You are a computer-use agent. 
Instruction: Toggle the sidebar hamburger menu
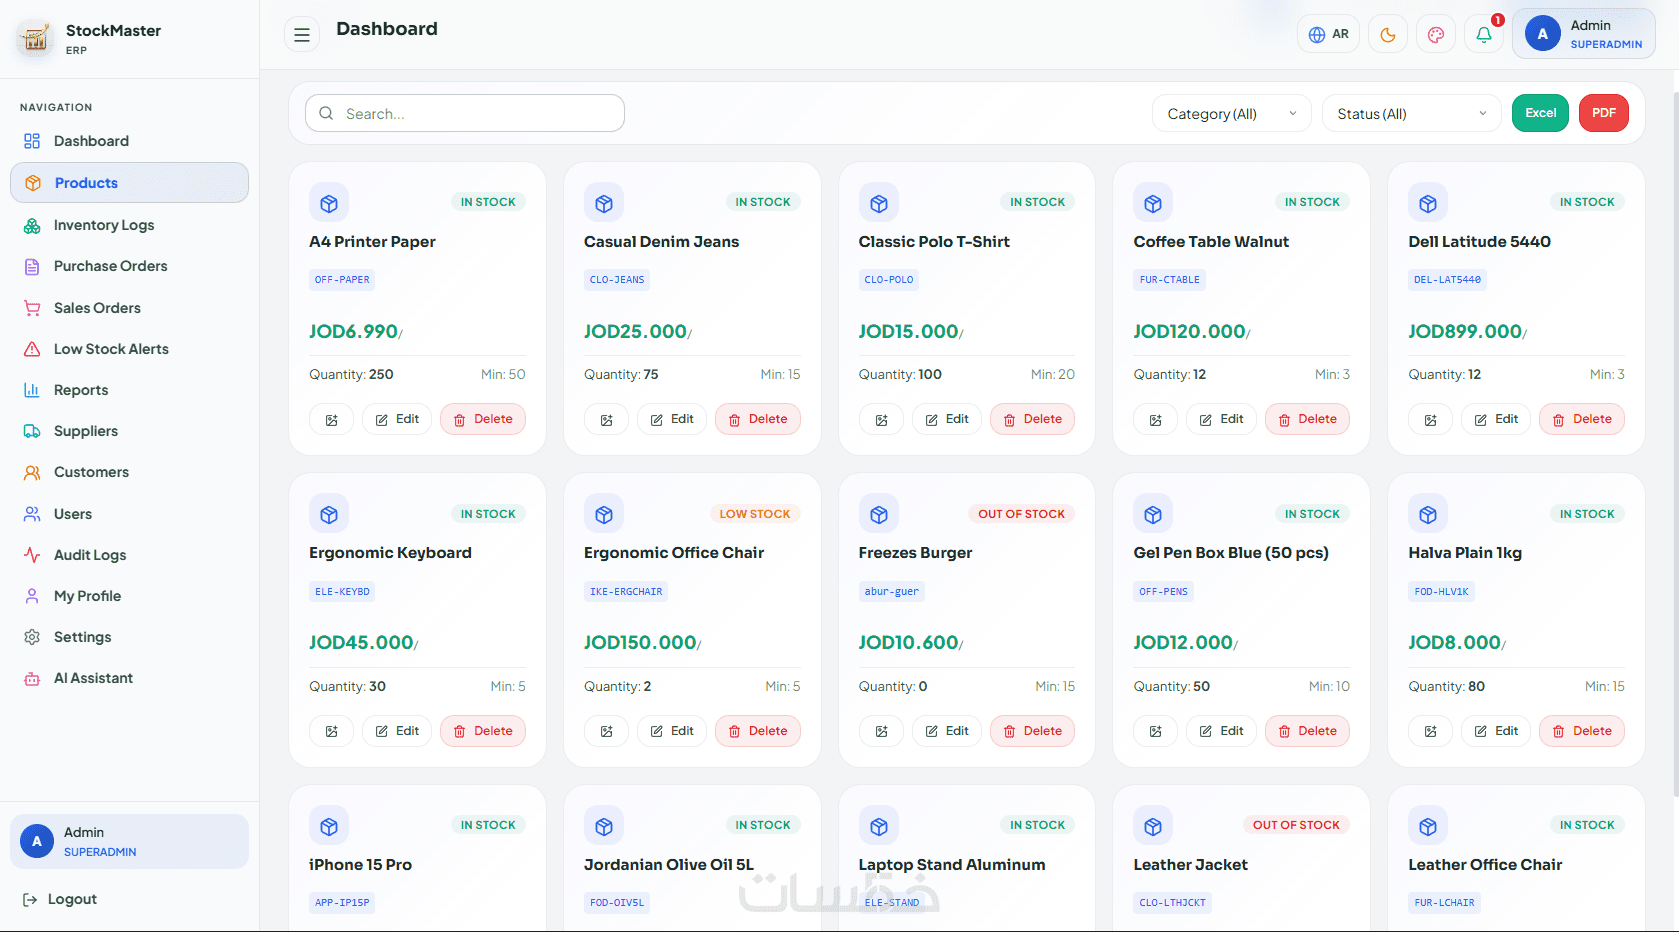(301, 35)
